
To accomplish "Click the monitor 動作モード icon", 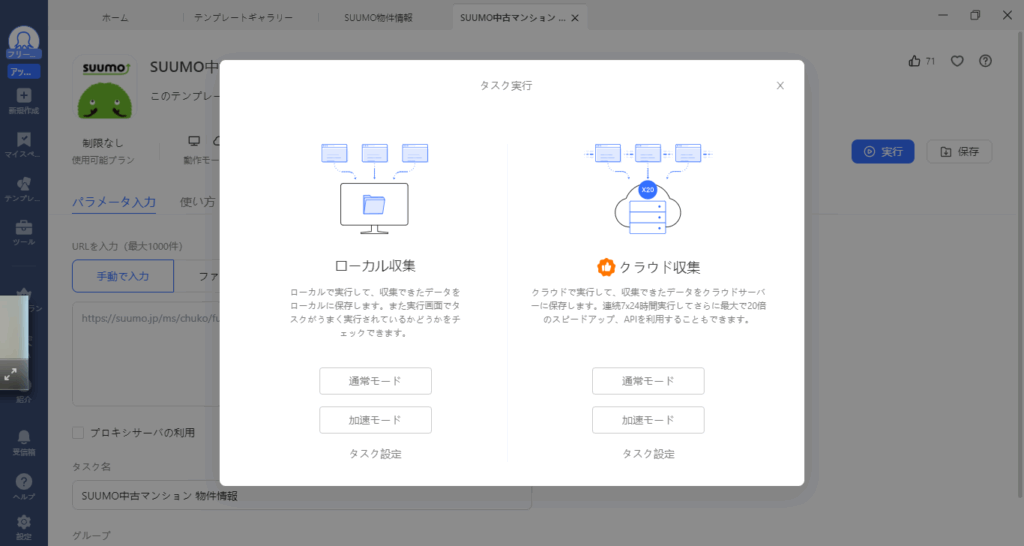I will [x=194, y=141].
